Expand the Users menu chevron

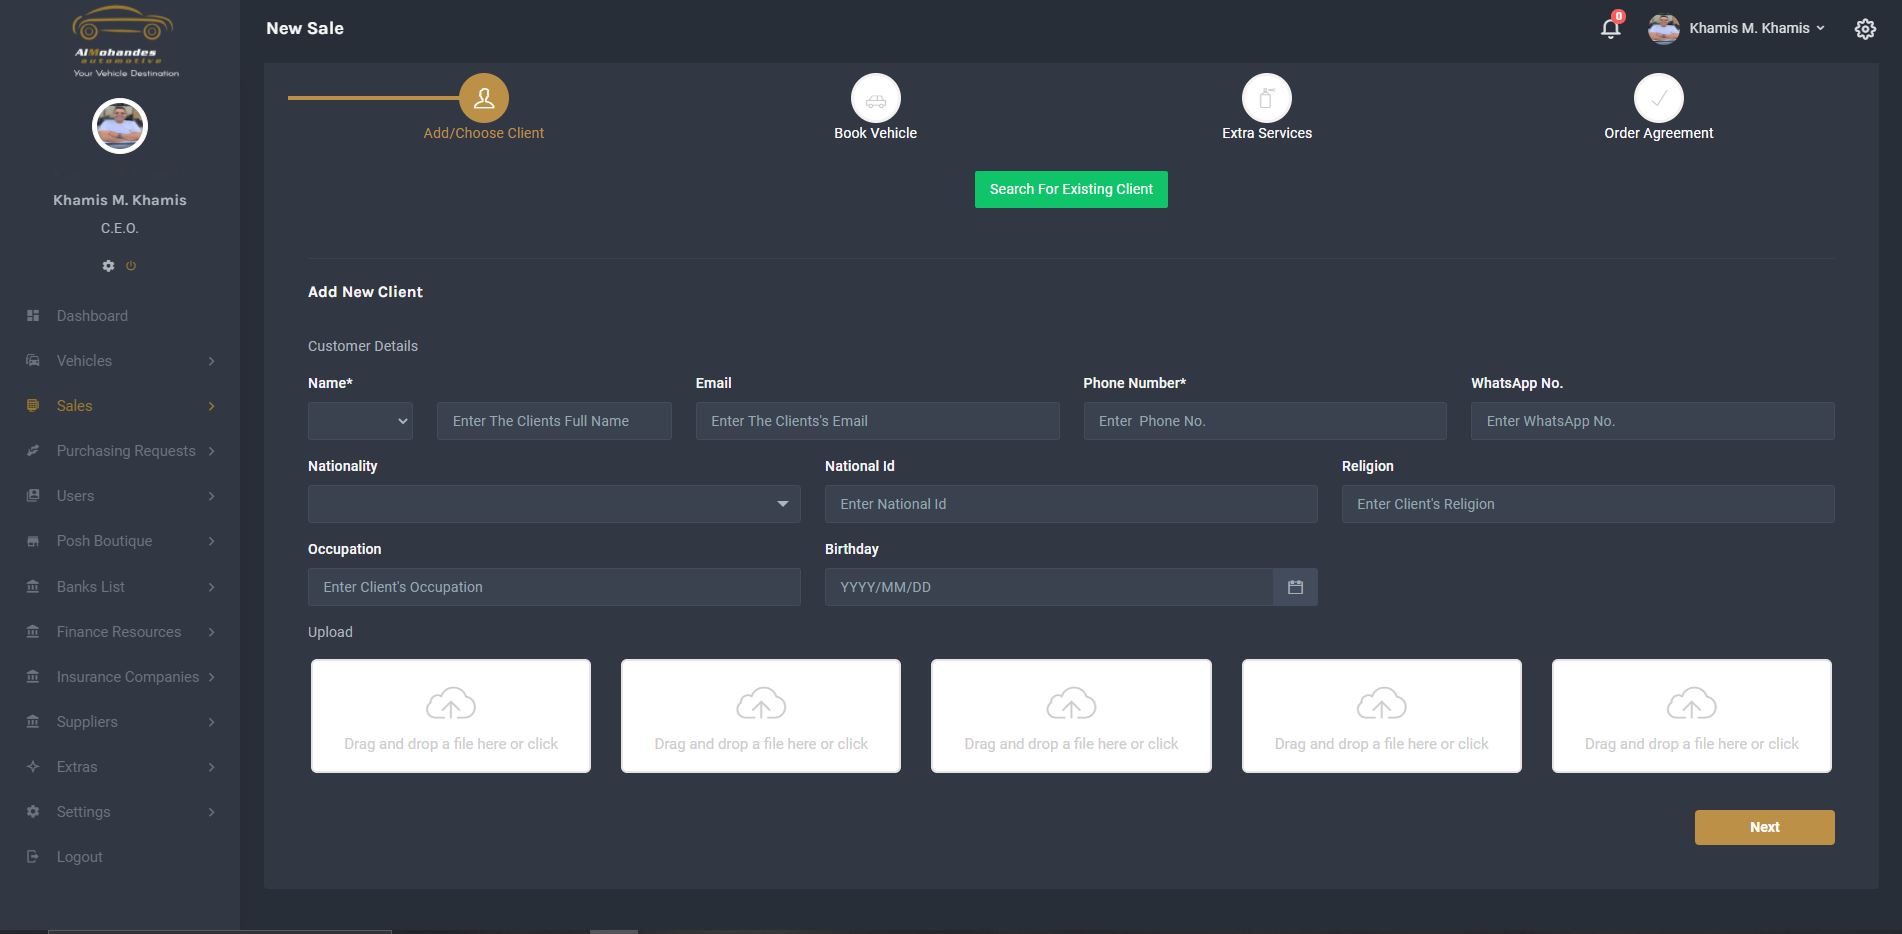211,496
